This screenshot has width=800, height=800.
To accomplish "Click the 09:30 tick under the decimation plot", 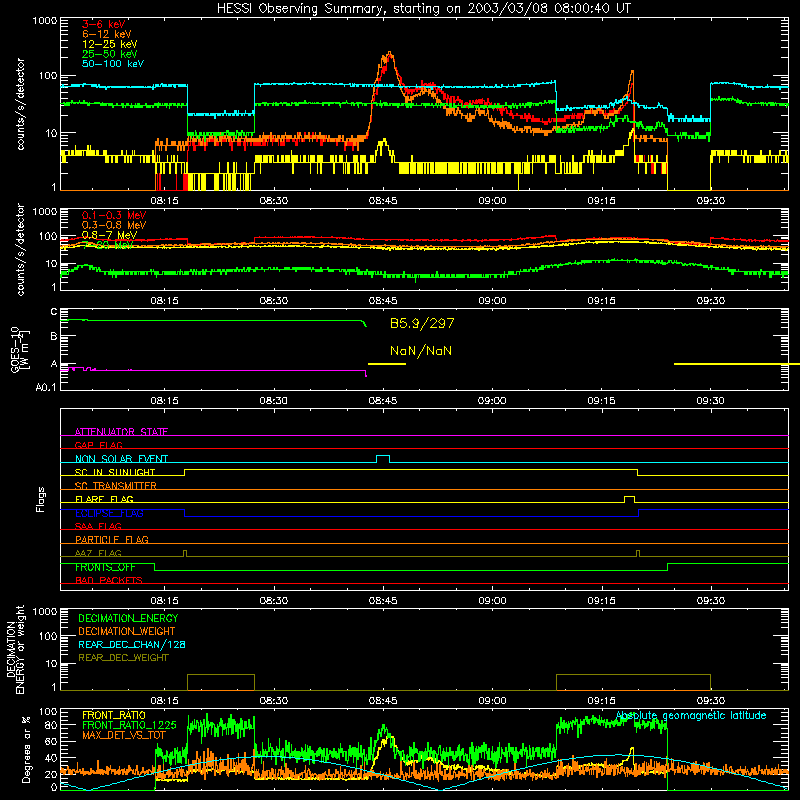I will coord(711,701).
